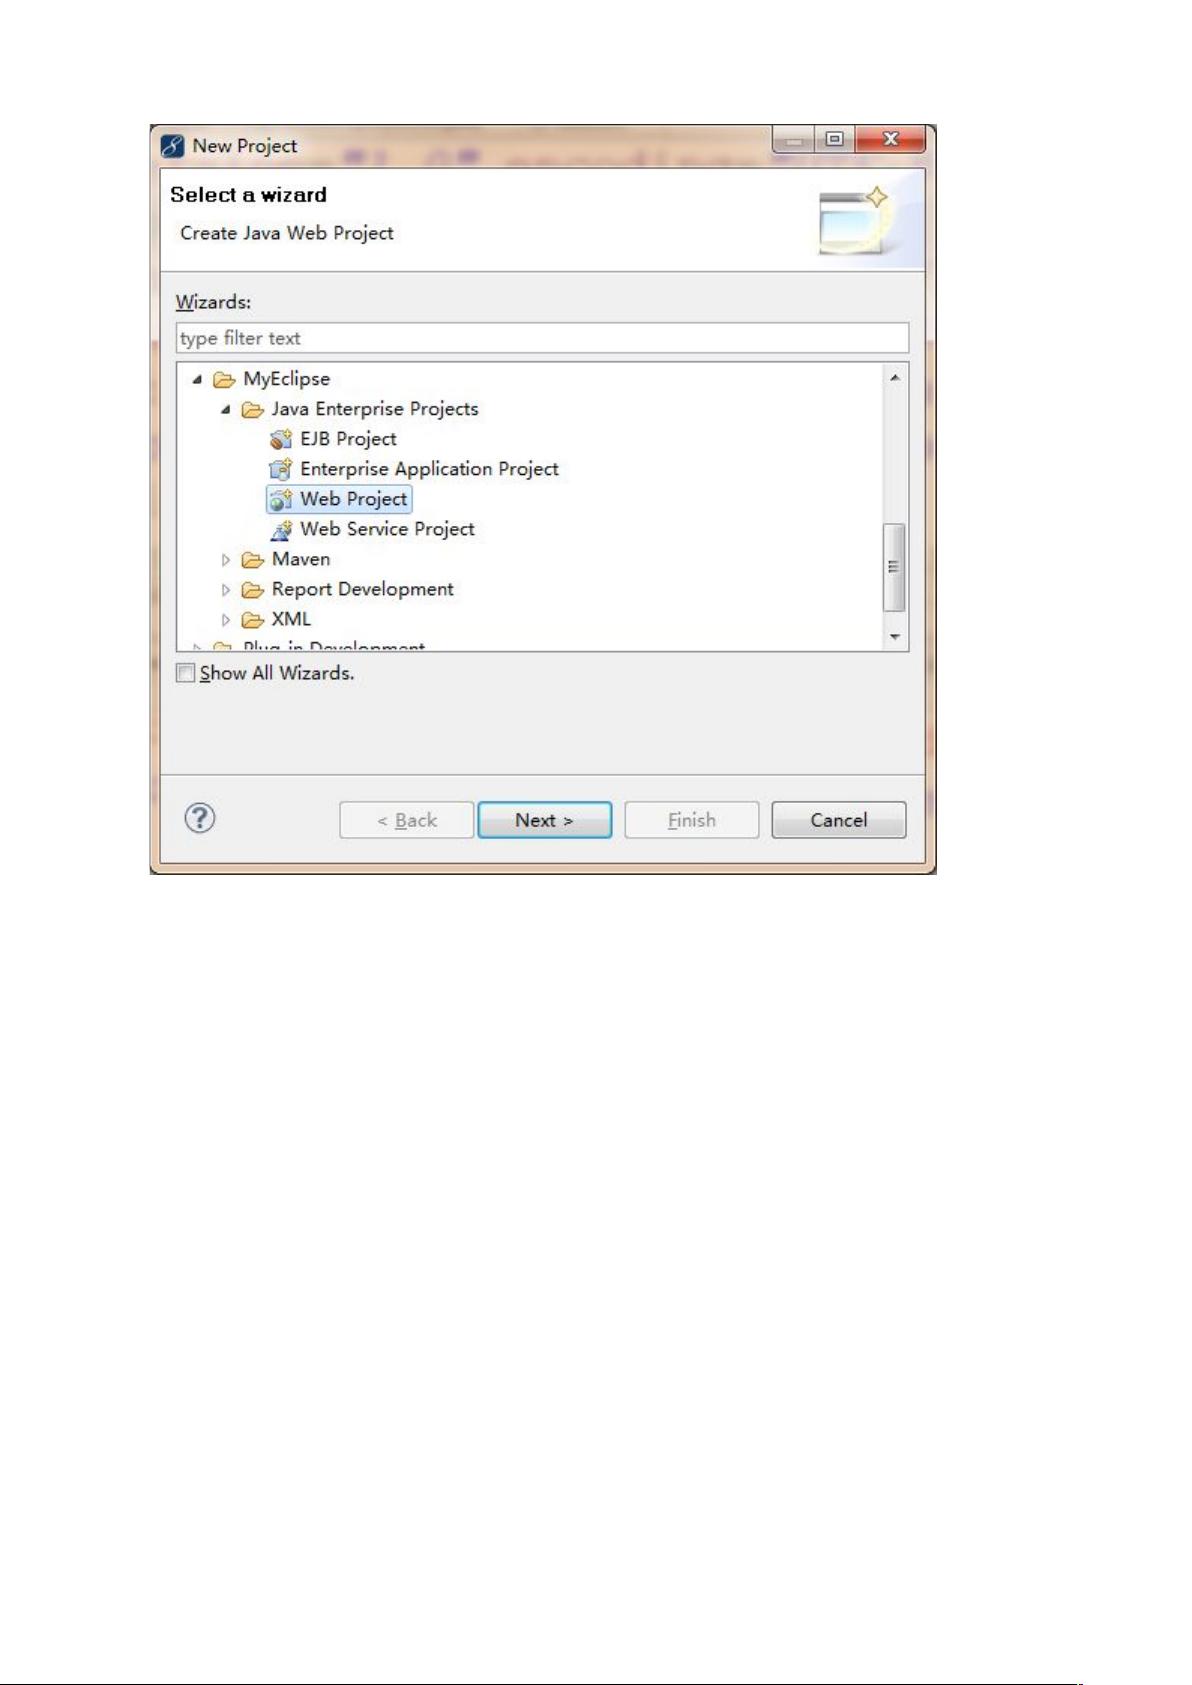Click the Cancel button

(839, 820)
